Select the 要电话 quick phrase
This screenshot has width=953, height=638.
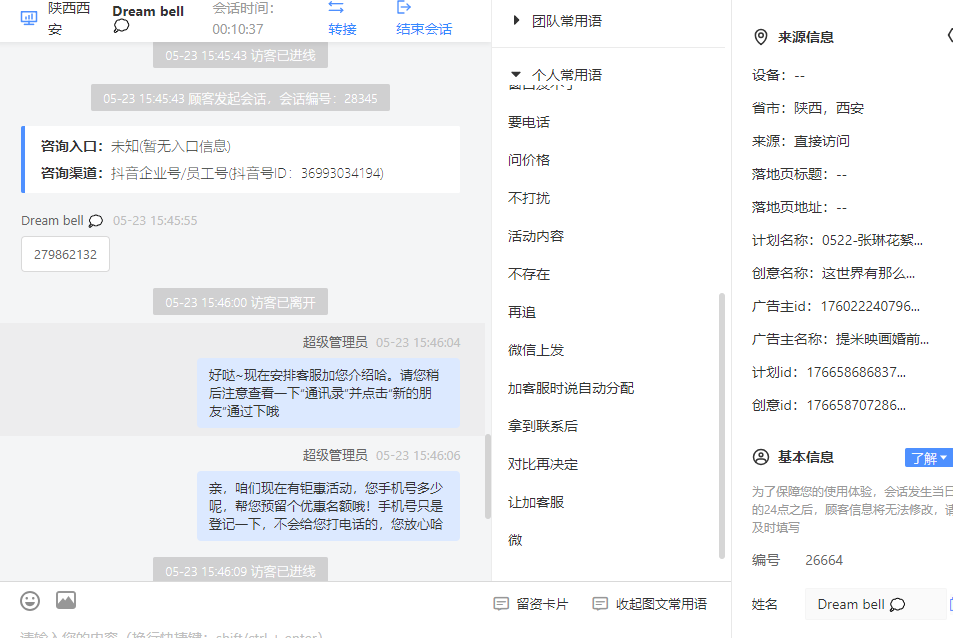coord(529,122)
